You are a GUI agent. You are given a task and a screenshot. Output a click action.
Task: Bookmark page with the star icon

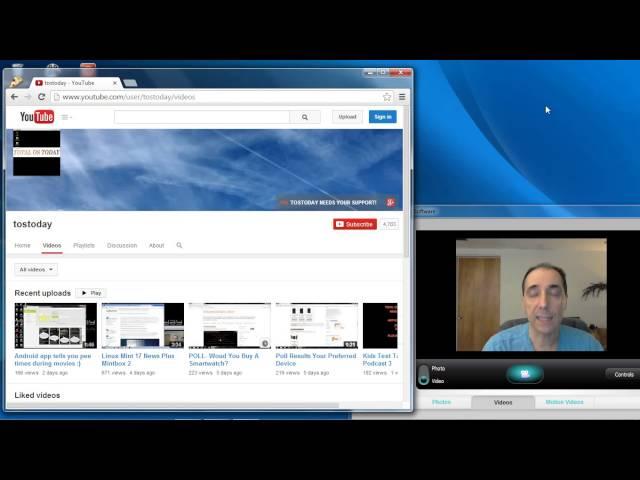point(387,97)
